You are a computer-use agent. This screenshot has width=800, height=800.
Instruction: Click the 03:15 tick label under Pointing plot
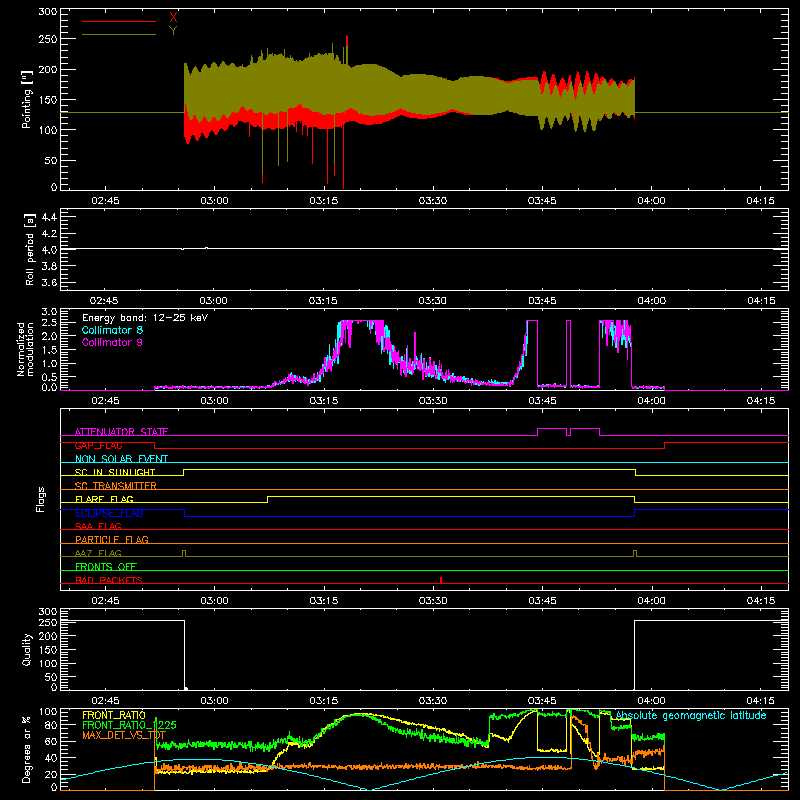tap(323, 201)
